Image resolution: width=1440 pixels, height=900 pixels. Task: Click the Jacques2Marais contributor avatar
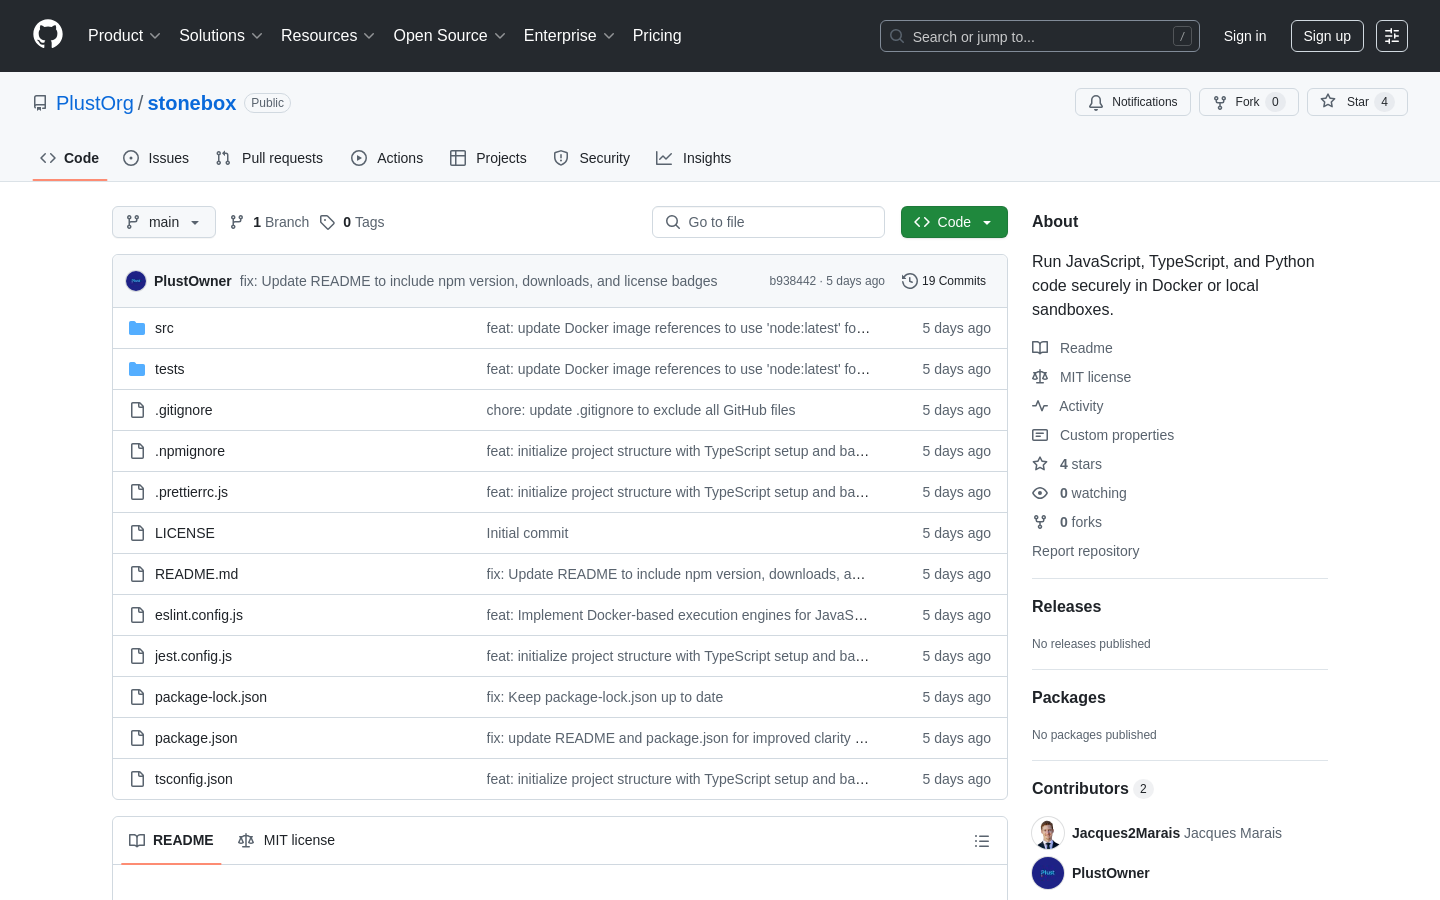click(x=1048, y=833)
